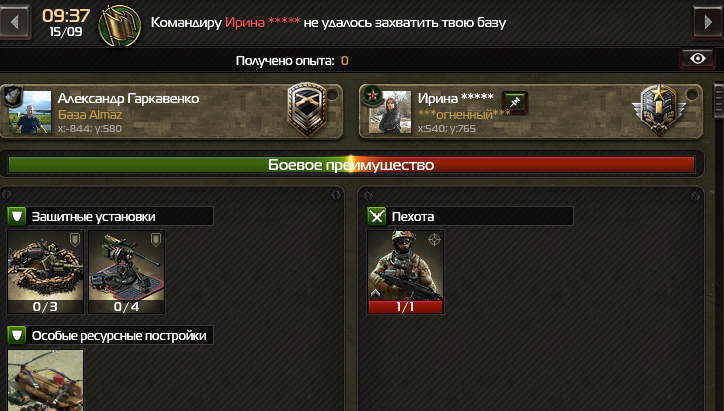The height and width of the screenshot is (411, 724).
Task: Click the База Almaz base link
Action: 90,115
